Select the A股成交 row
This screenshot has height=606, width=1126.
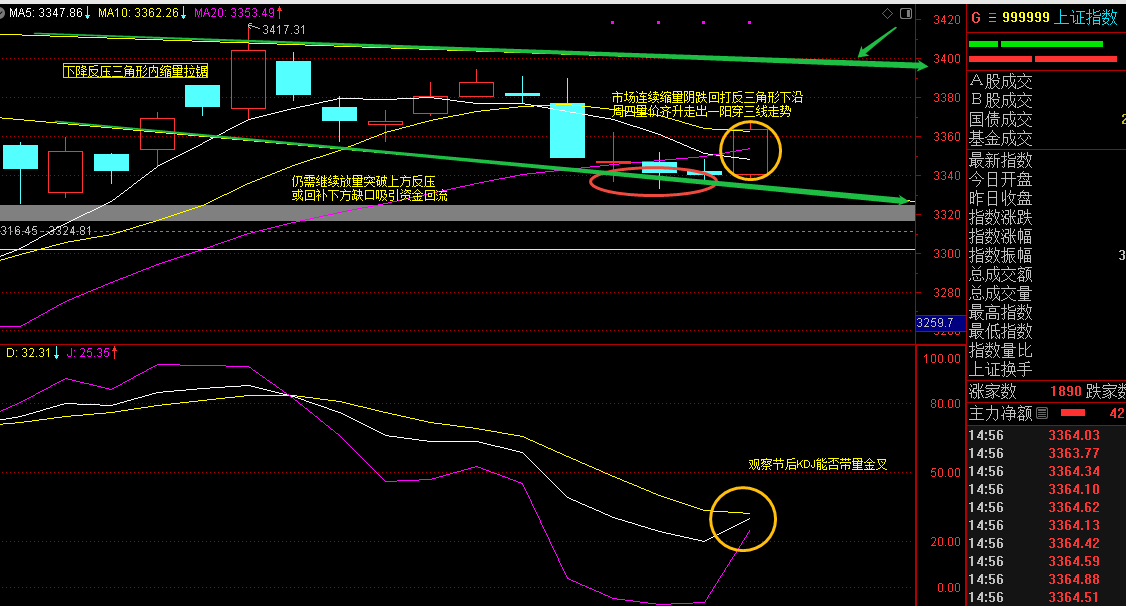(x=1046, y=81)
